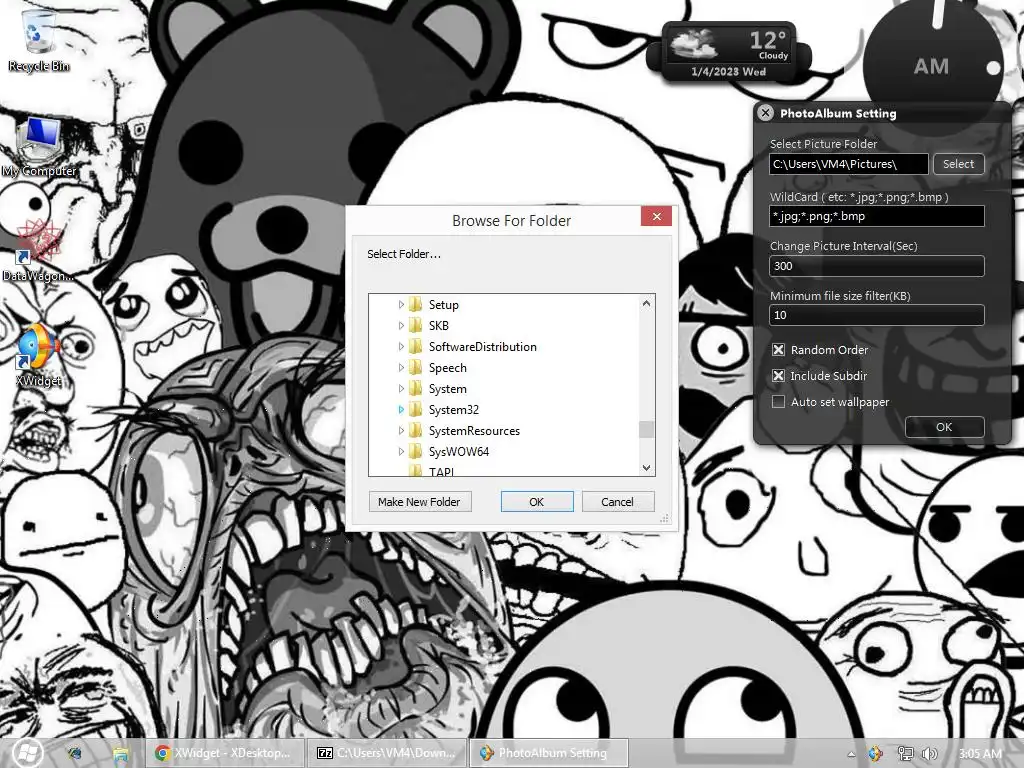Click the 1/4/2023 Wed date on widget
Viewport: 1024px width, 768px height.
tap(728, 72)
